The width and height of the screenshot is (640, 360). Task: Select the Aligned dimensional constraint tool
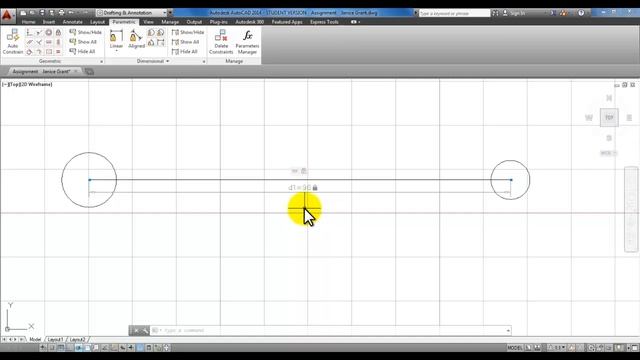136,39
